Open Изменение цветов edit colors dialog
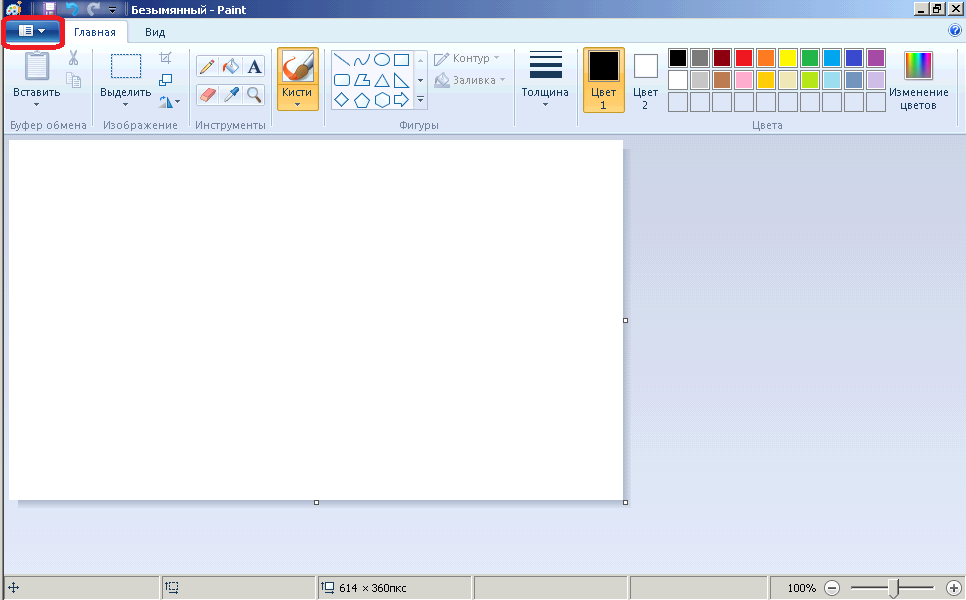Screen dimensions: 966x600 coord(919,80)
